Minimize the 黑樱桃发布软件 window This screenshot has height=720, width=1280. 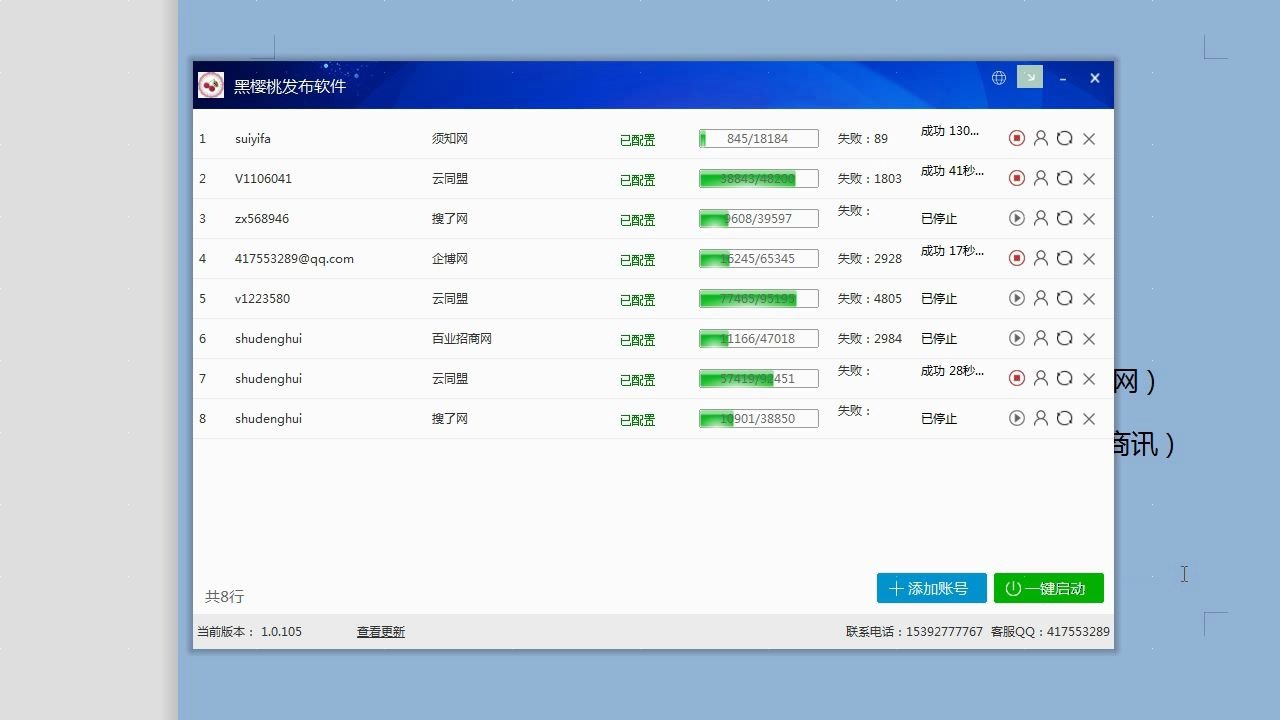[x=1063, y=78]
